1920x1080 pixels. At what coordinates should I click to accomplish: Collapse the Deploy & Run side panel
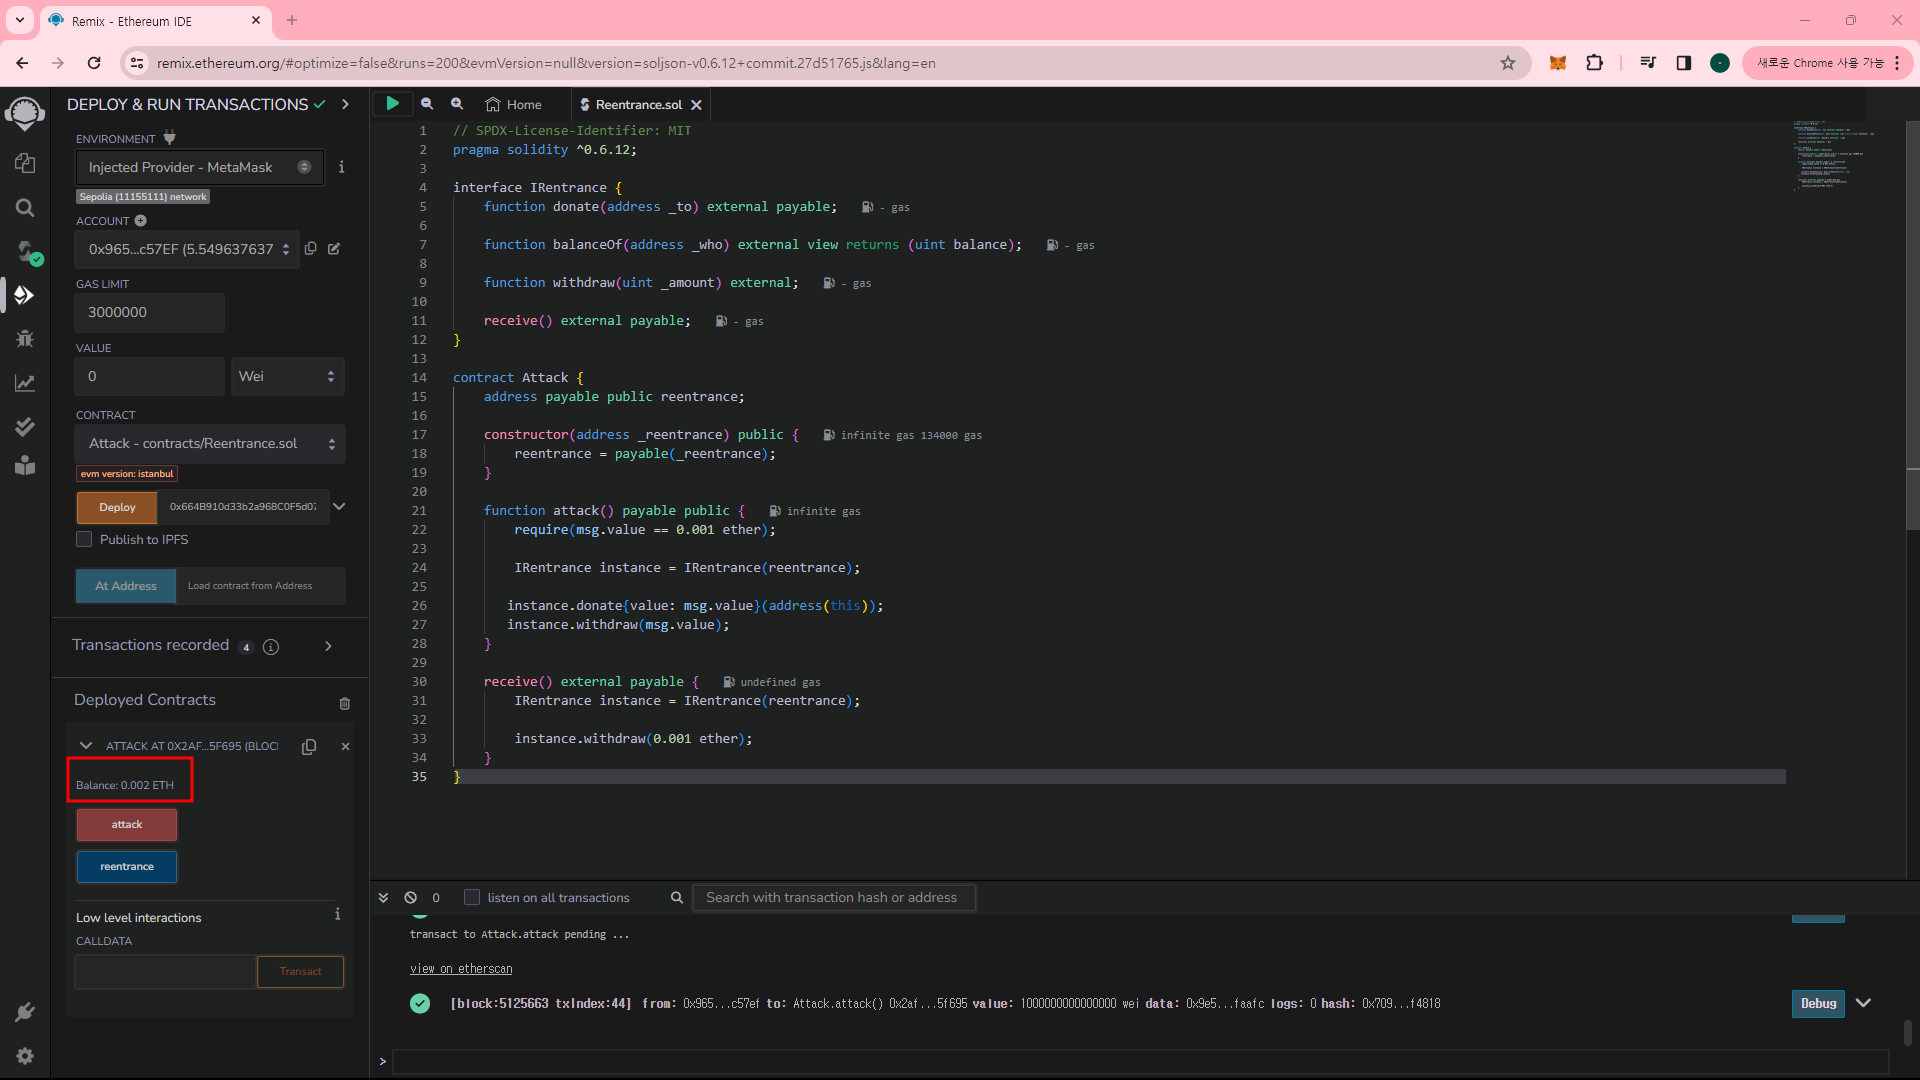point(345,104)
